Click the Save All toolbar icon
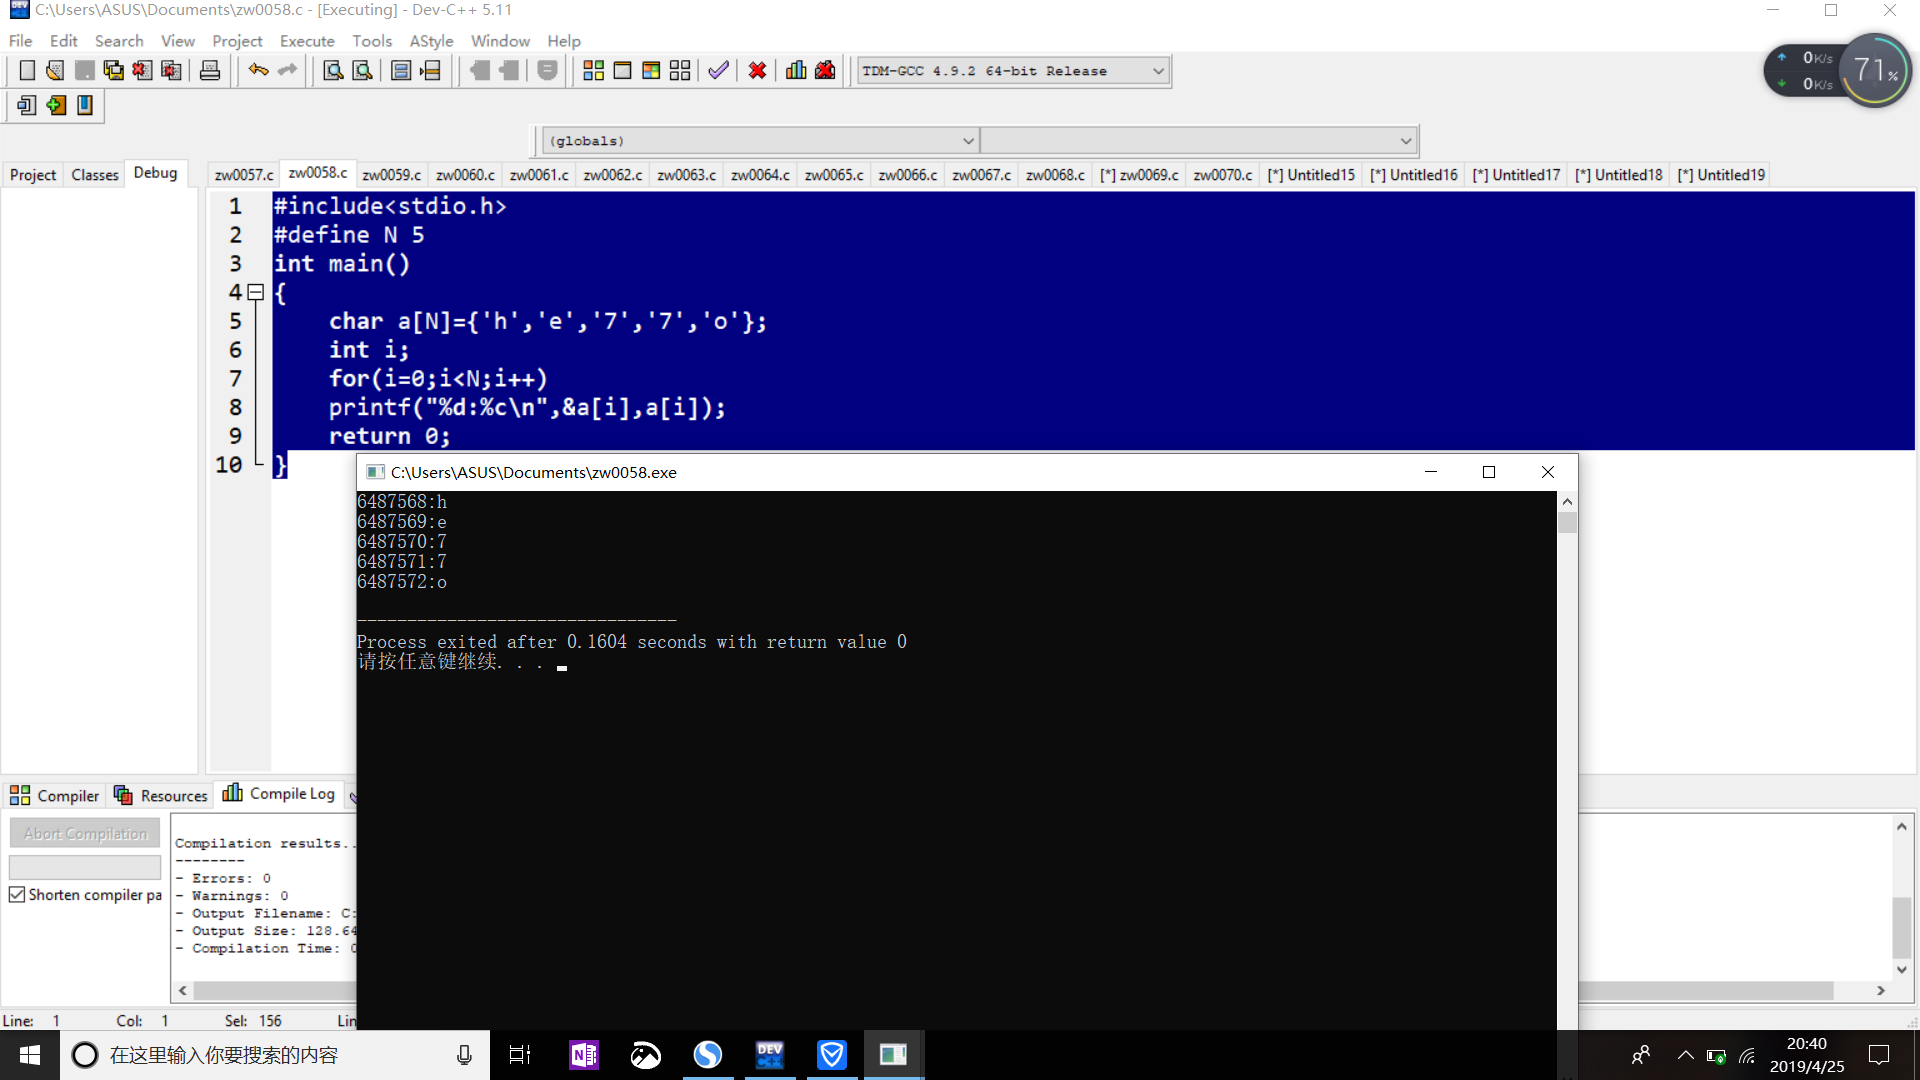Viewport: 1920px width, 1080px height. (114, 71)
